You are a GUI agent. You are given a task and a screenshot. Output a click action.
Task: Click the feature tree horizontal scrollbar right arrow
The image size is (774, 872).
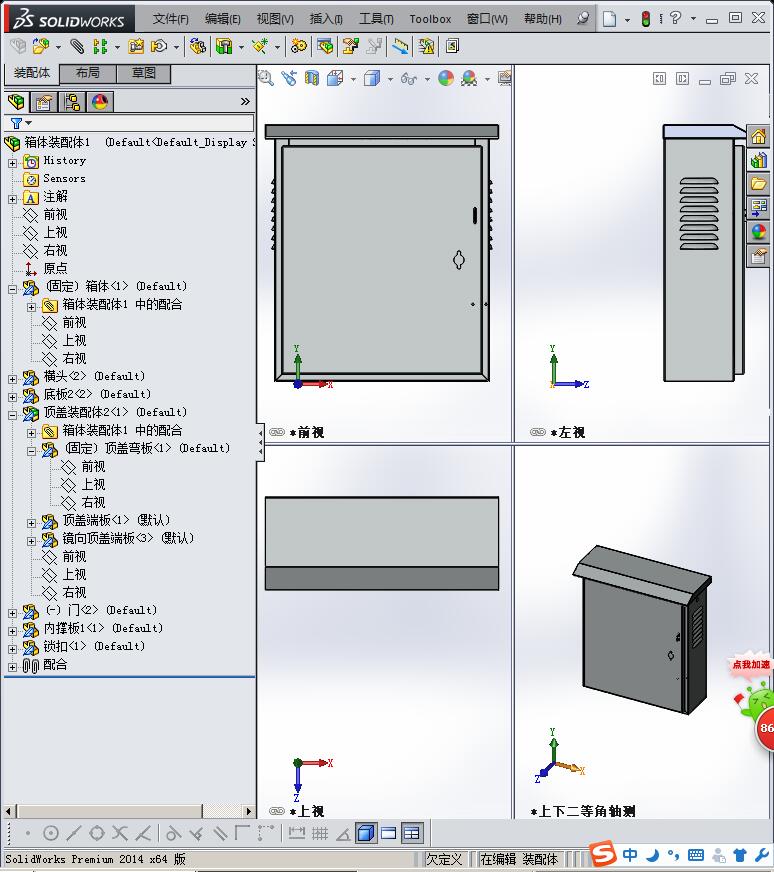coord(249,811)
